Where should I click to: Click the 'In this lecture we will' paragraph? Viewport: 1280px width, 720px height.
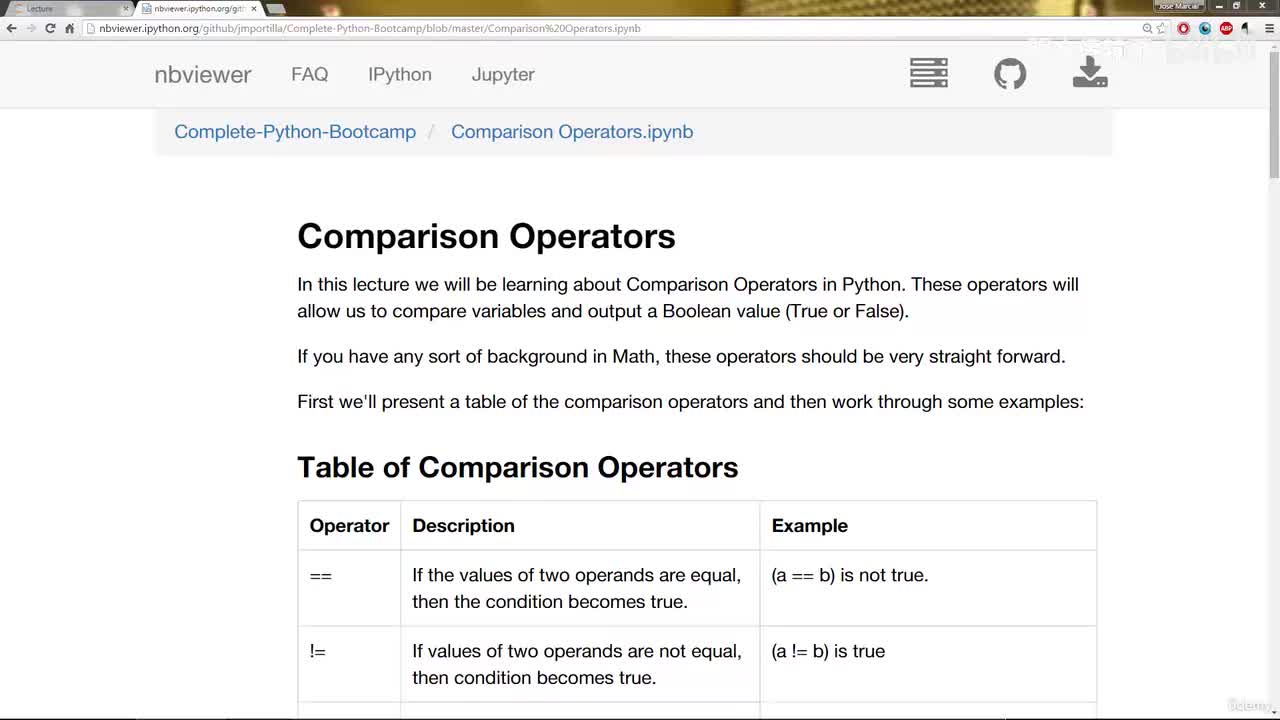tap(688, 297)
